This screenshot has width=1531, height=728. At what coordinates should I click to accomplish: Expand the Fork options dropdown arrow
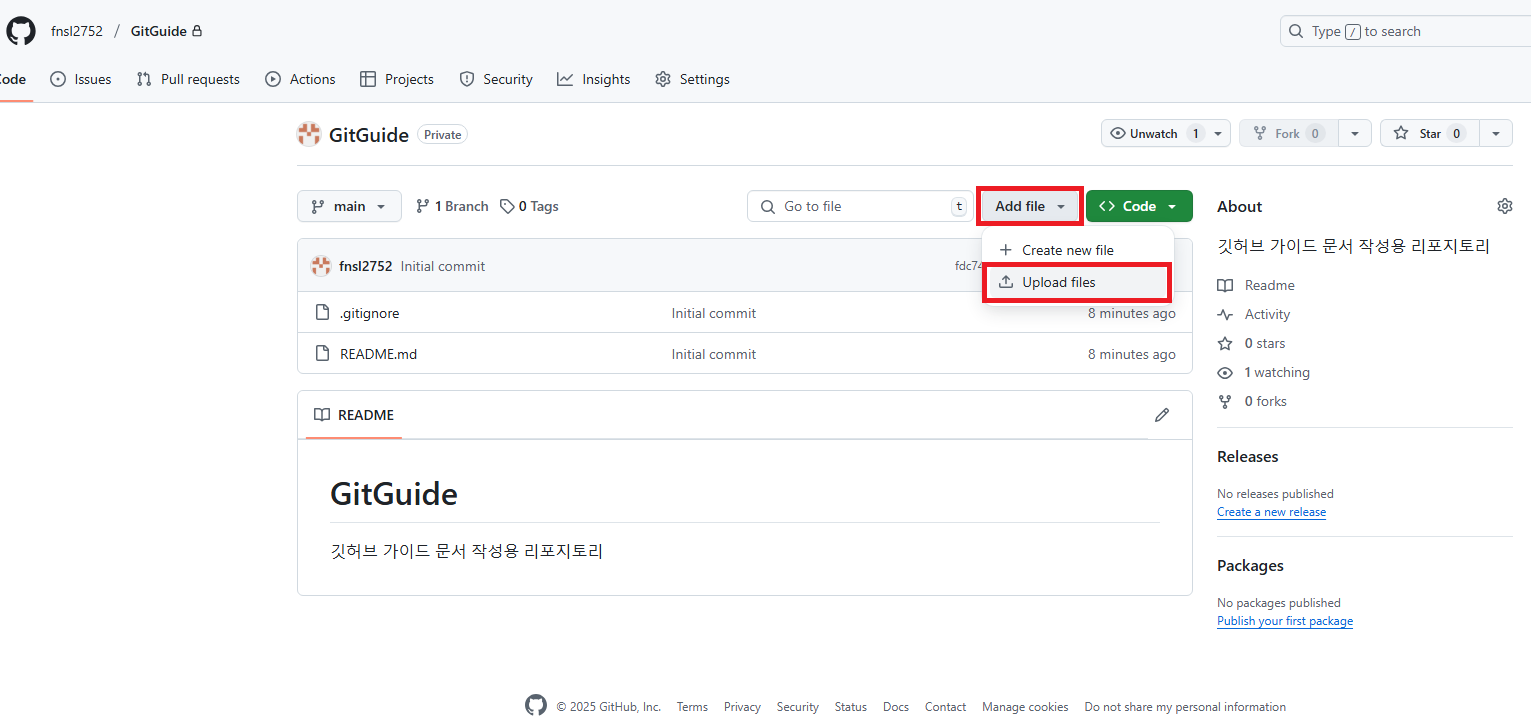click(x=1354, y=133)
